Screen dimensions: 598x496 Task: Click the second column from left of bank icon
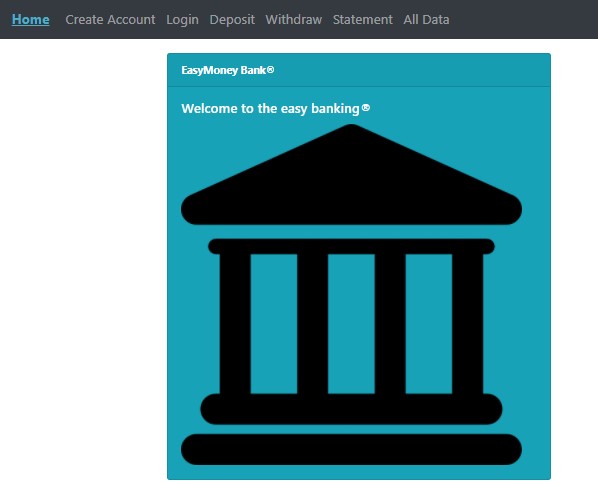pyautogui.click(x=312, y=323)
